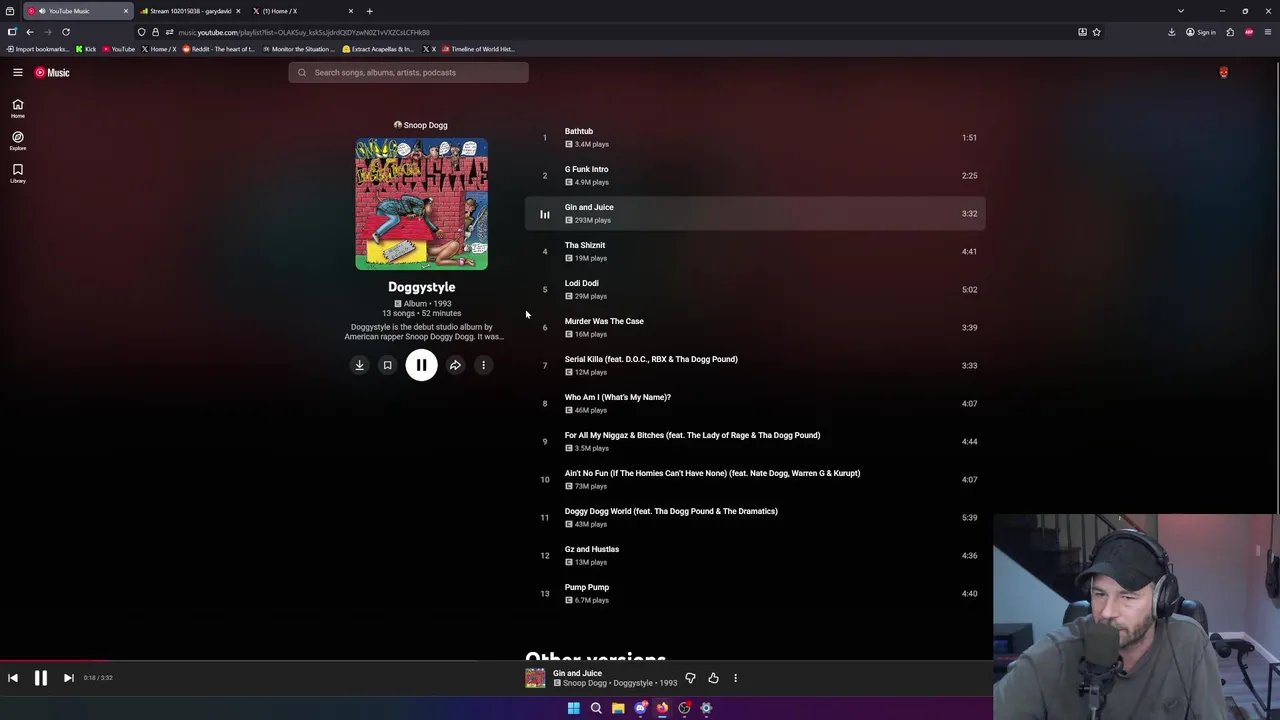Viewport: 1280px width, 720px height.
Task: Switch to Stream 102015038 garydavid tab
Action: 190,11
